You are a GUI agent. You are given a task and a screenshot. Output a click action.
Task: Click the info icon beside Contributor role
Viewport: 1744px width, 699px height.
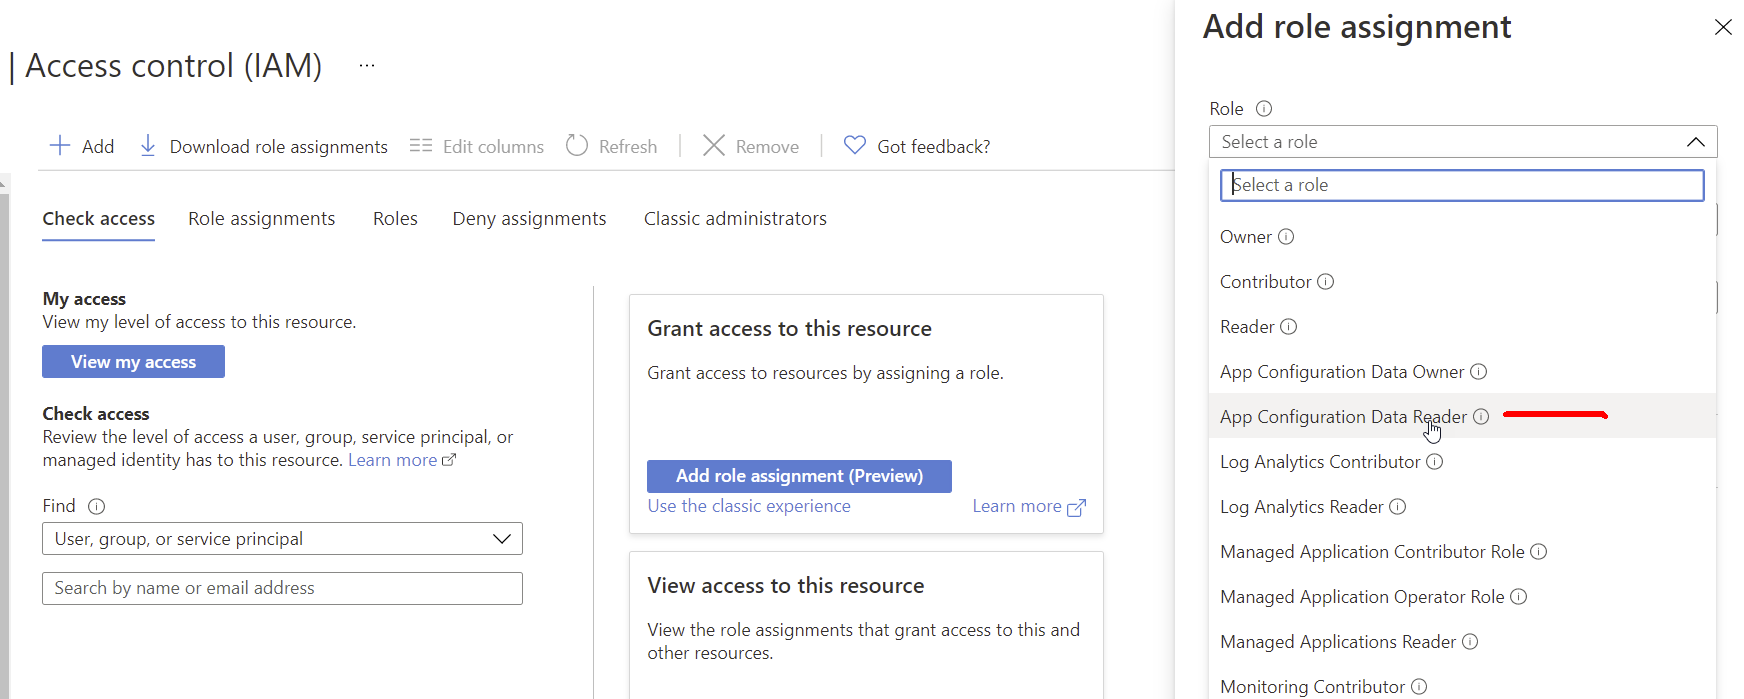[x=1326, y=282]
